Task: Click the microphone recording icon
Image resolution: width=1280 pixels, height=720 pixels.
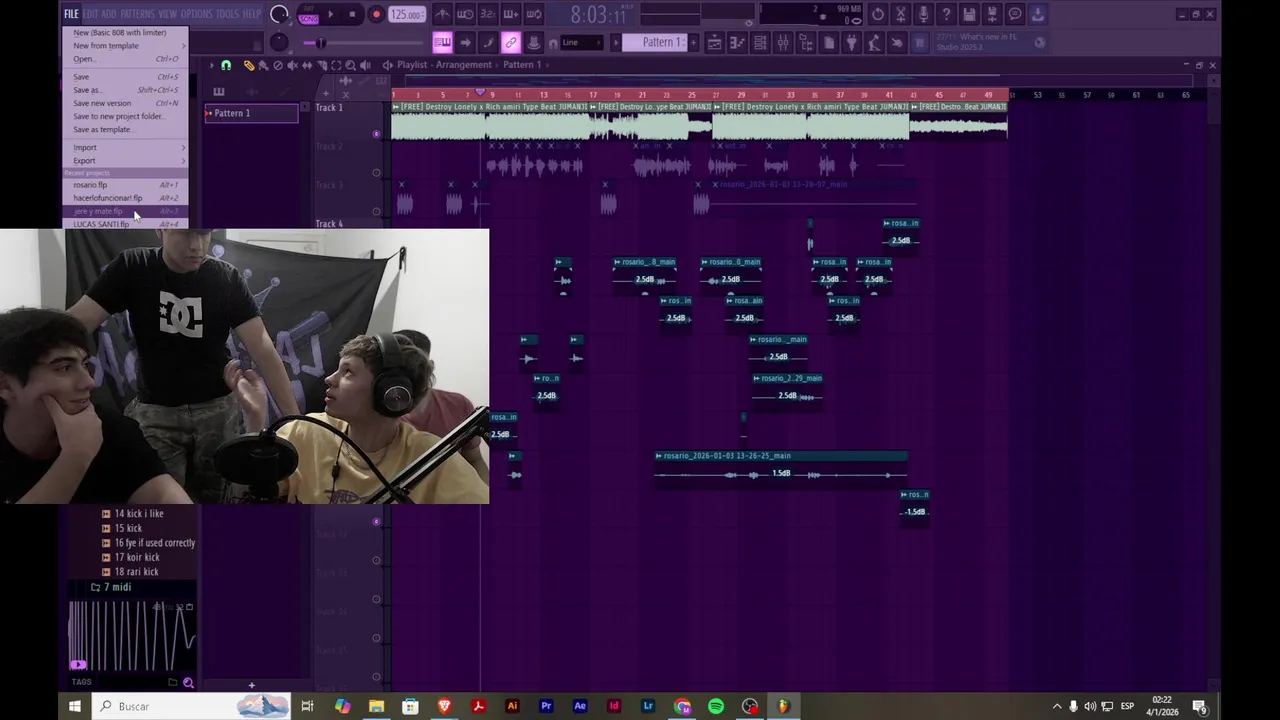Action: pos(924,14)
